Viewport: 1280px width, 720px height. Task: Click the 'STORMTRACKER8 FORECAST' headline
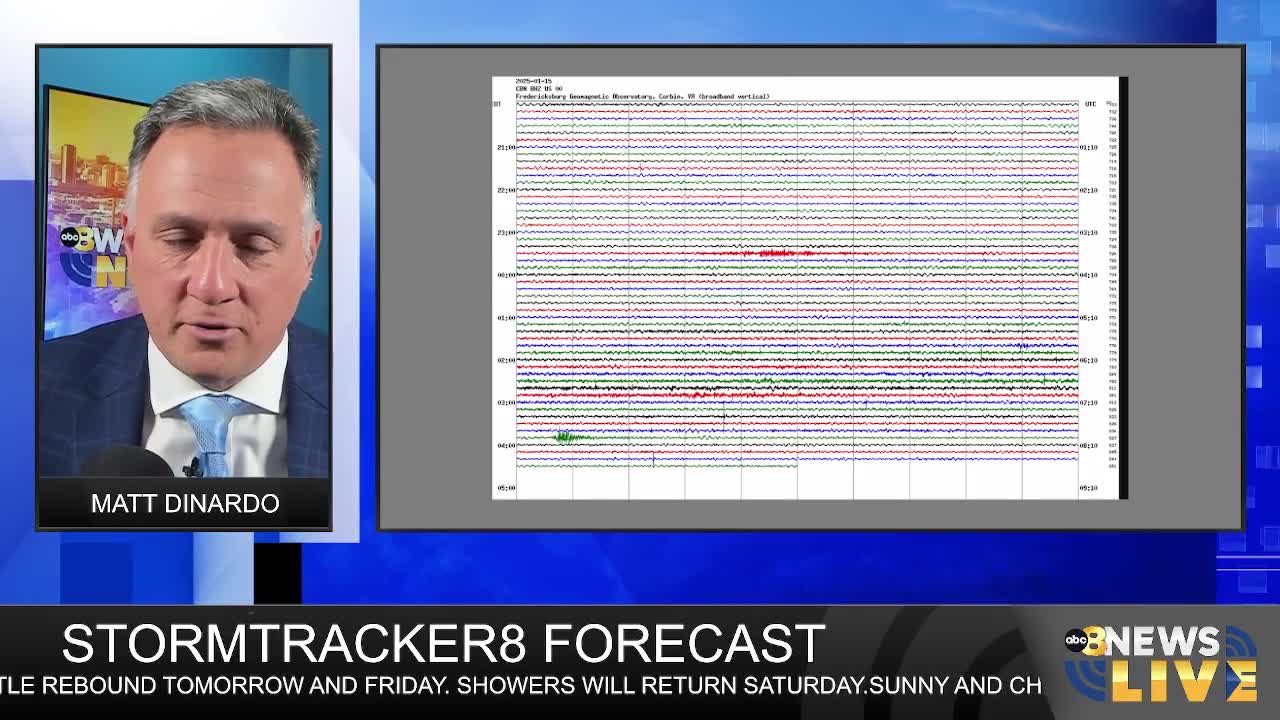[x=443, y=644]
